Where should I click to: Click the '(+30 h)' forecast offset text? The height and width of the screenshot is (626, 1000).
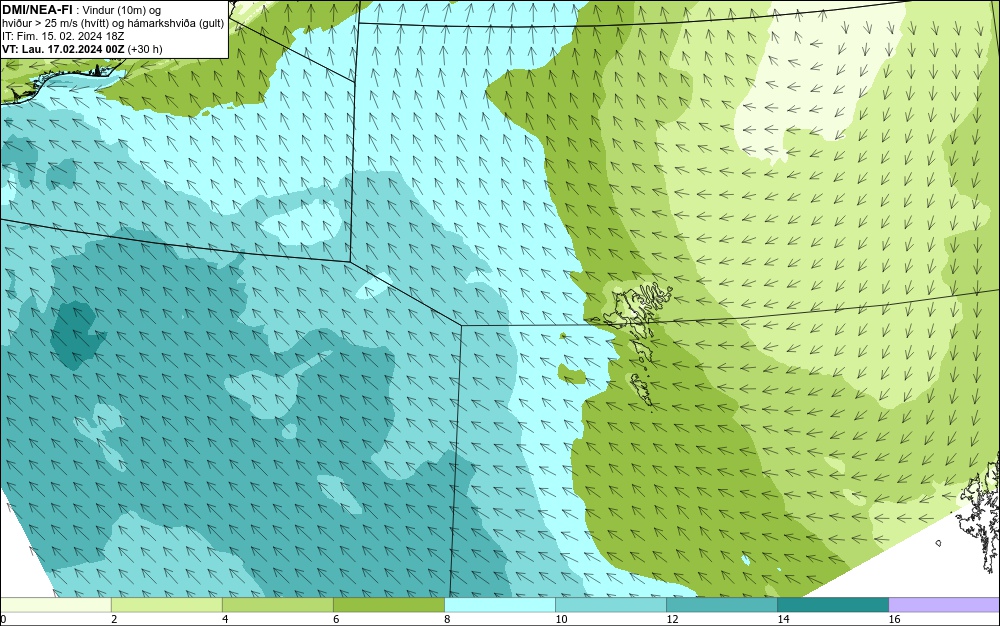(x=145, y=49)
